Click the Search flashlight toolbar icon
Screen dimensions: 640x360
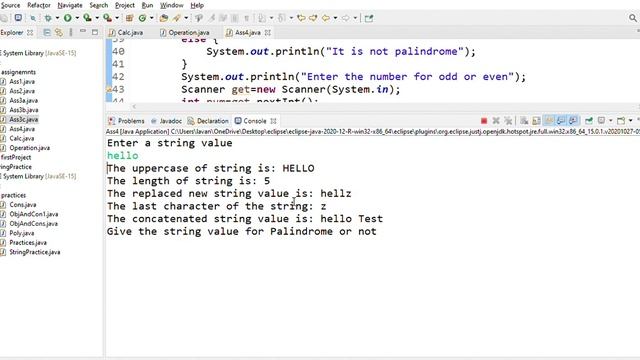coord(177,18)
